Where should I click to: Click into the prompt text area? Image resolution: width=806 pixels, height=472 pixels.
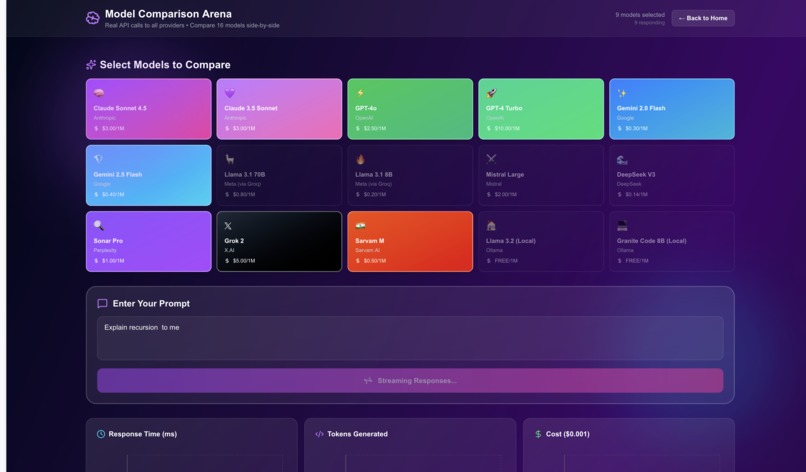[410, 338]
